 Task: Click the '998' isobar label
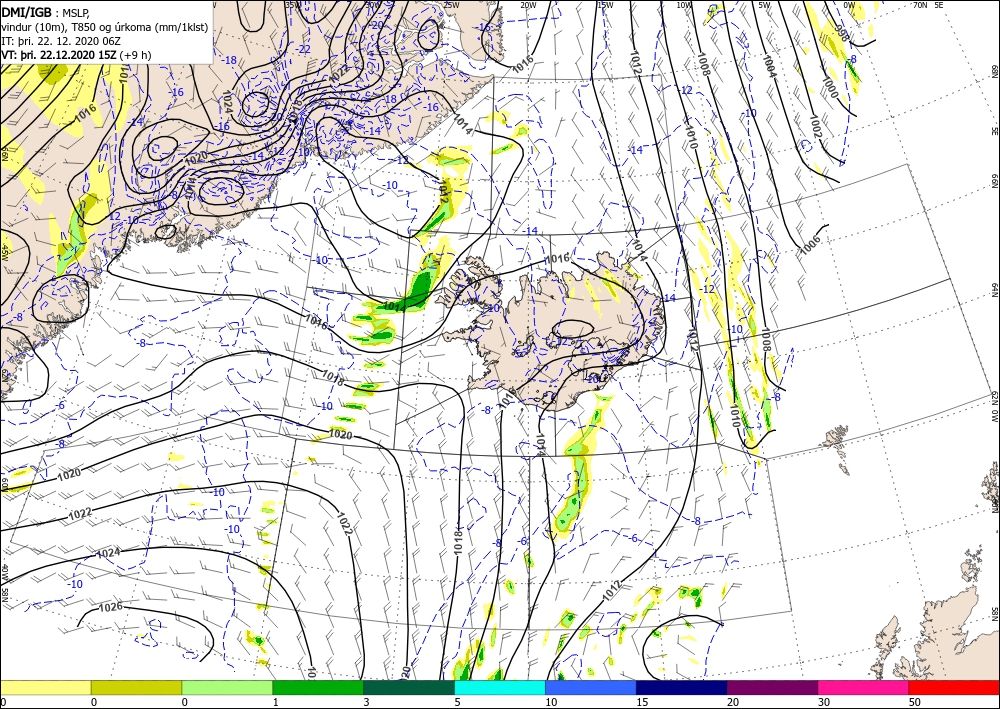coord(842,34)
